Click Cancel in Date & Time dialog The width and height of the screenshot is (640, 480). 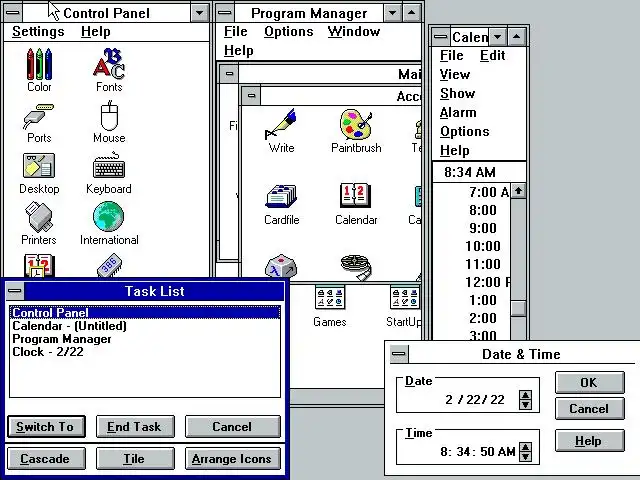[x=589, y=409]
